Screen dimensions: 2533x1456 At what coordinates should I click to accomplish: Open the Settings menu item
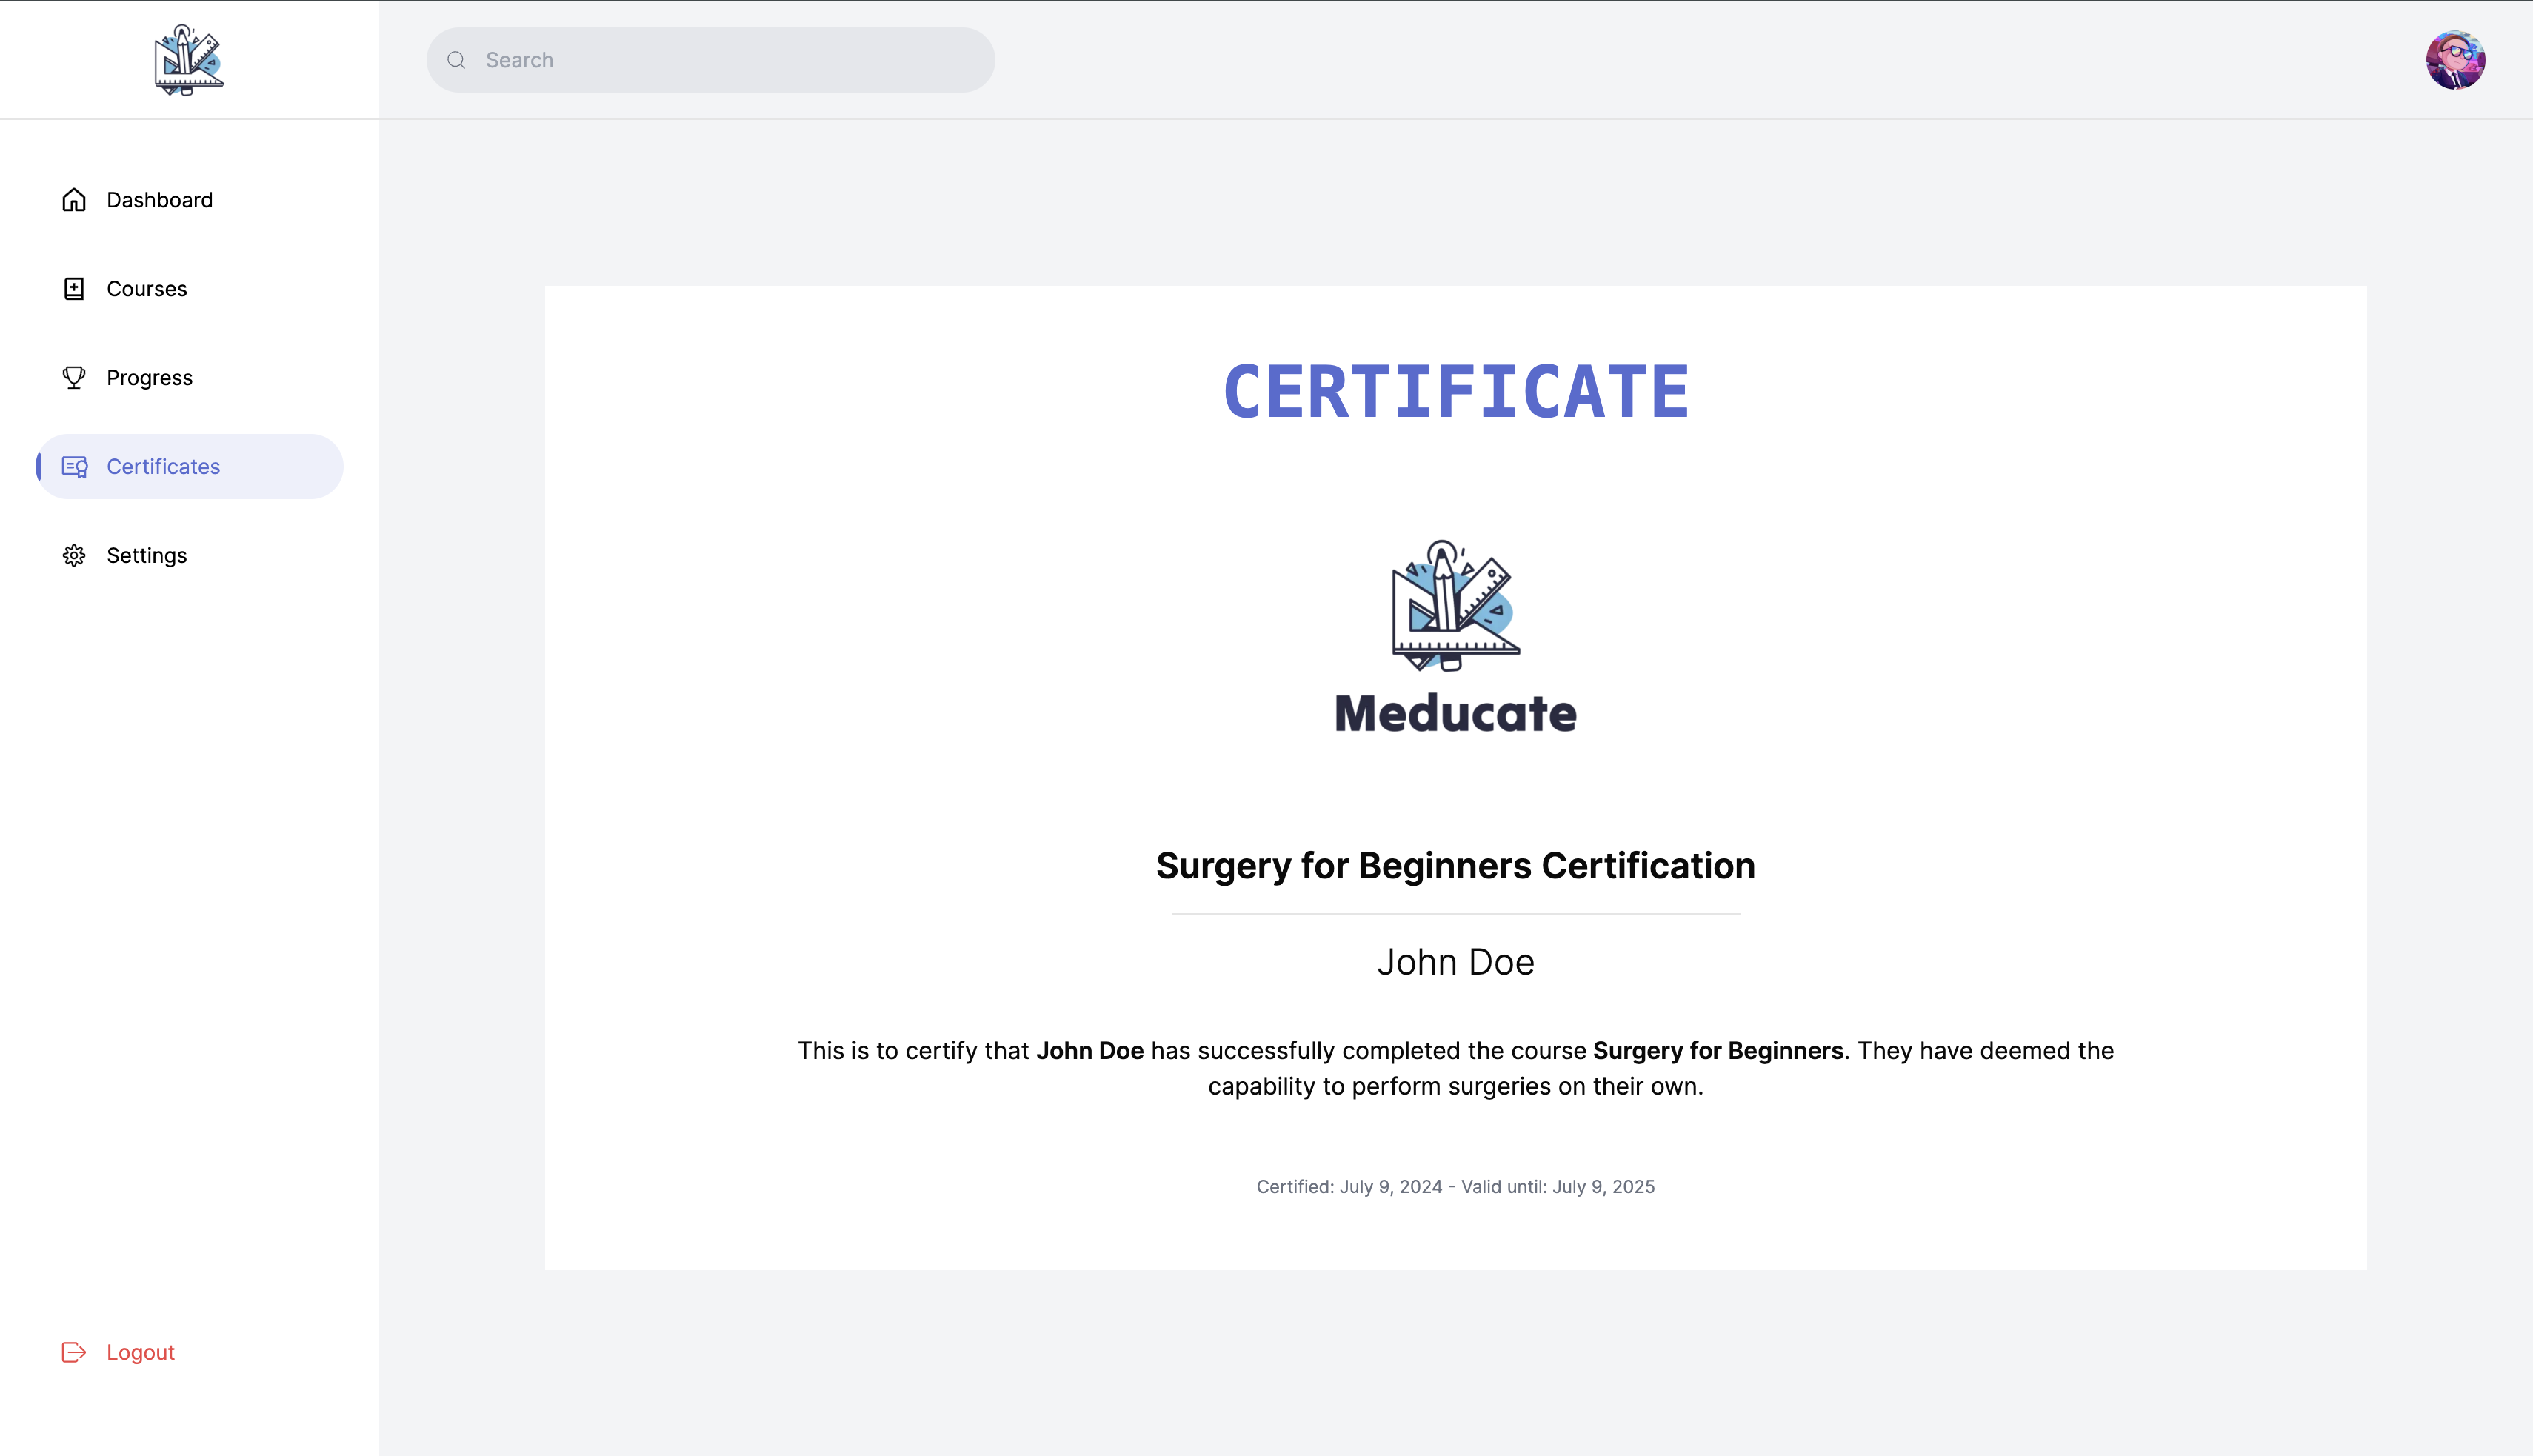pos(147,556)
